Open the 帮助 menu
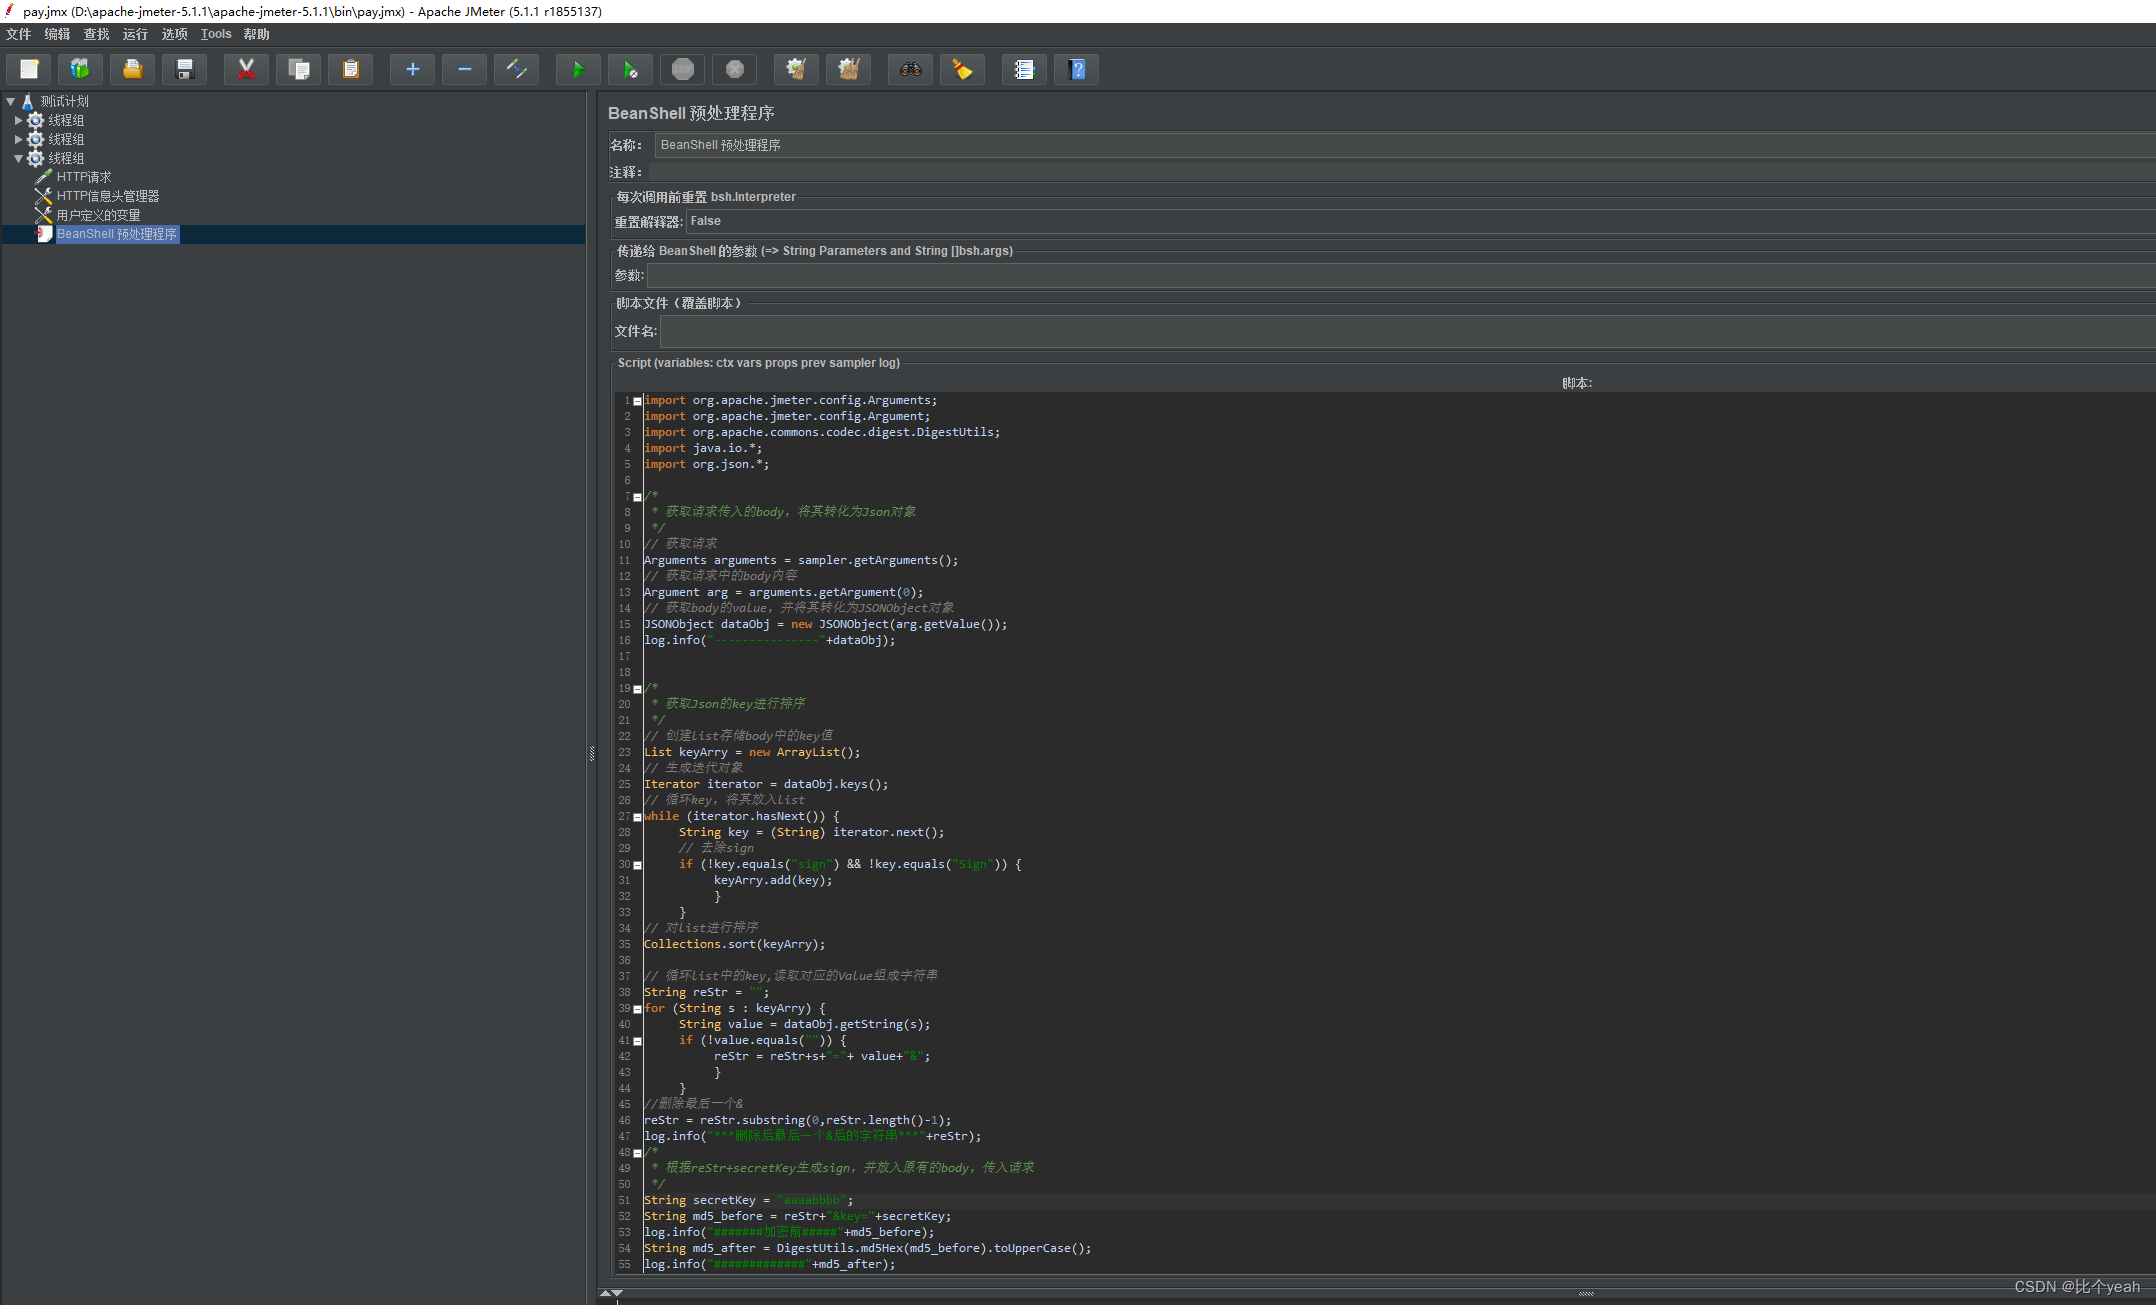This screenshot has height=1305, width=2156. point(257,34)
